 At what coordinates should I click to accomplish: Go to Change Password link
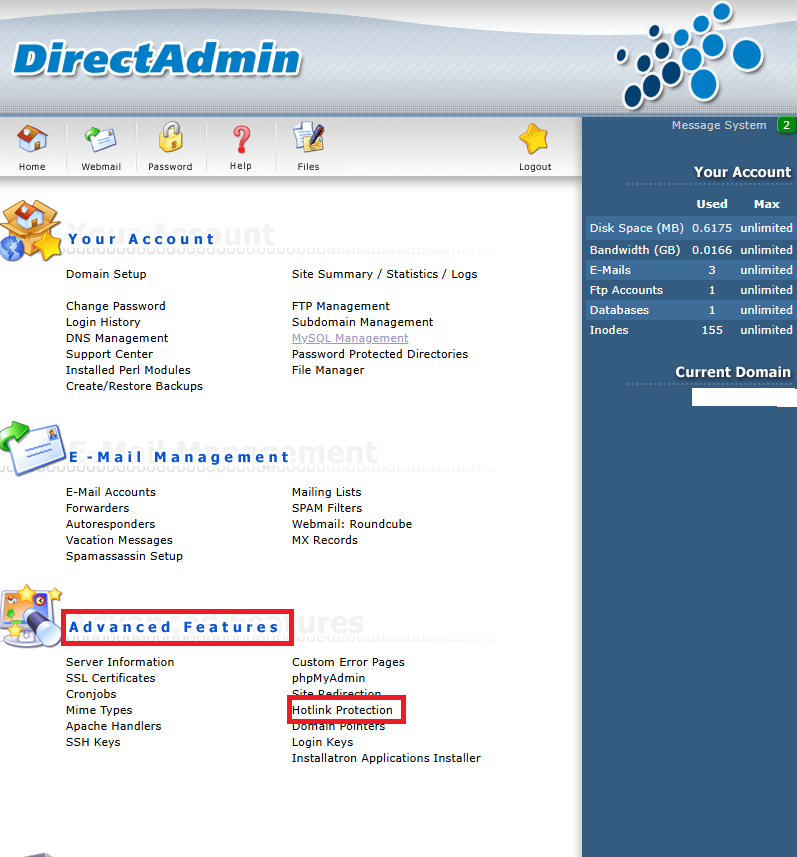point(116,306)
